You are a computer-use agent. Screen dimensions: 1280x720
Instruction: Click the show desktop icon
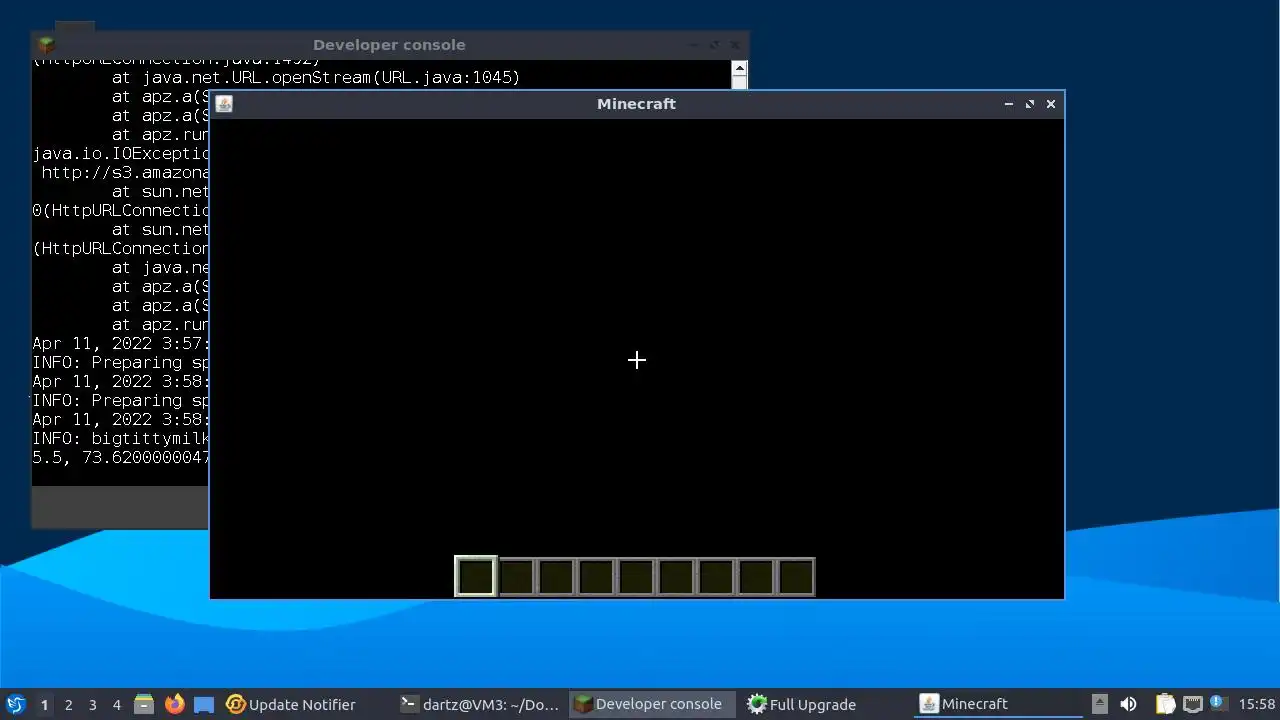click(204, 704)
